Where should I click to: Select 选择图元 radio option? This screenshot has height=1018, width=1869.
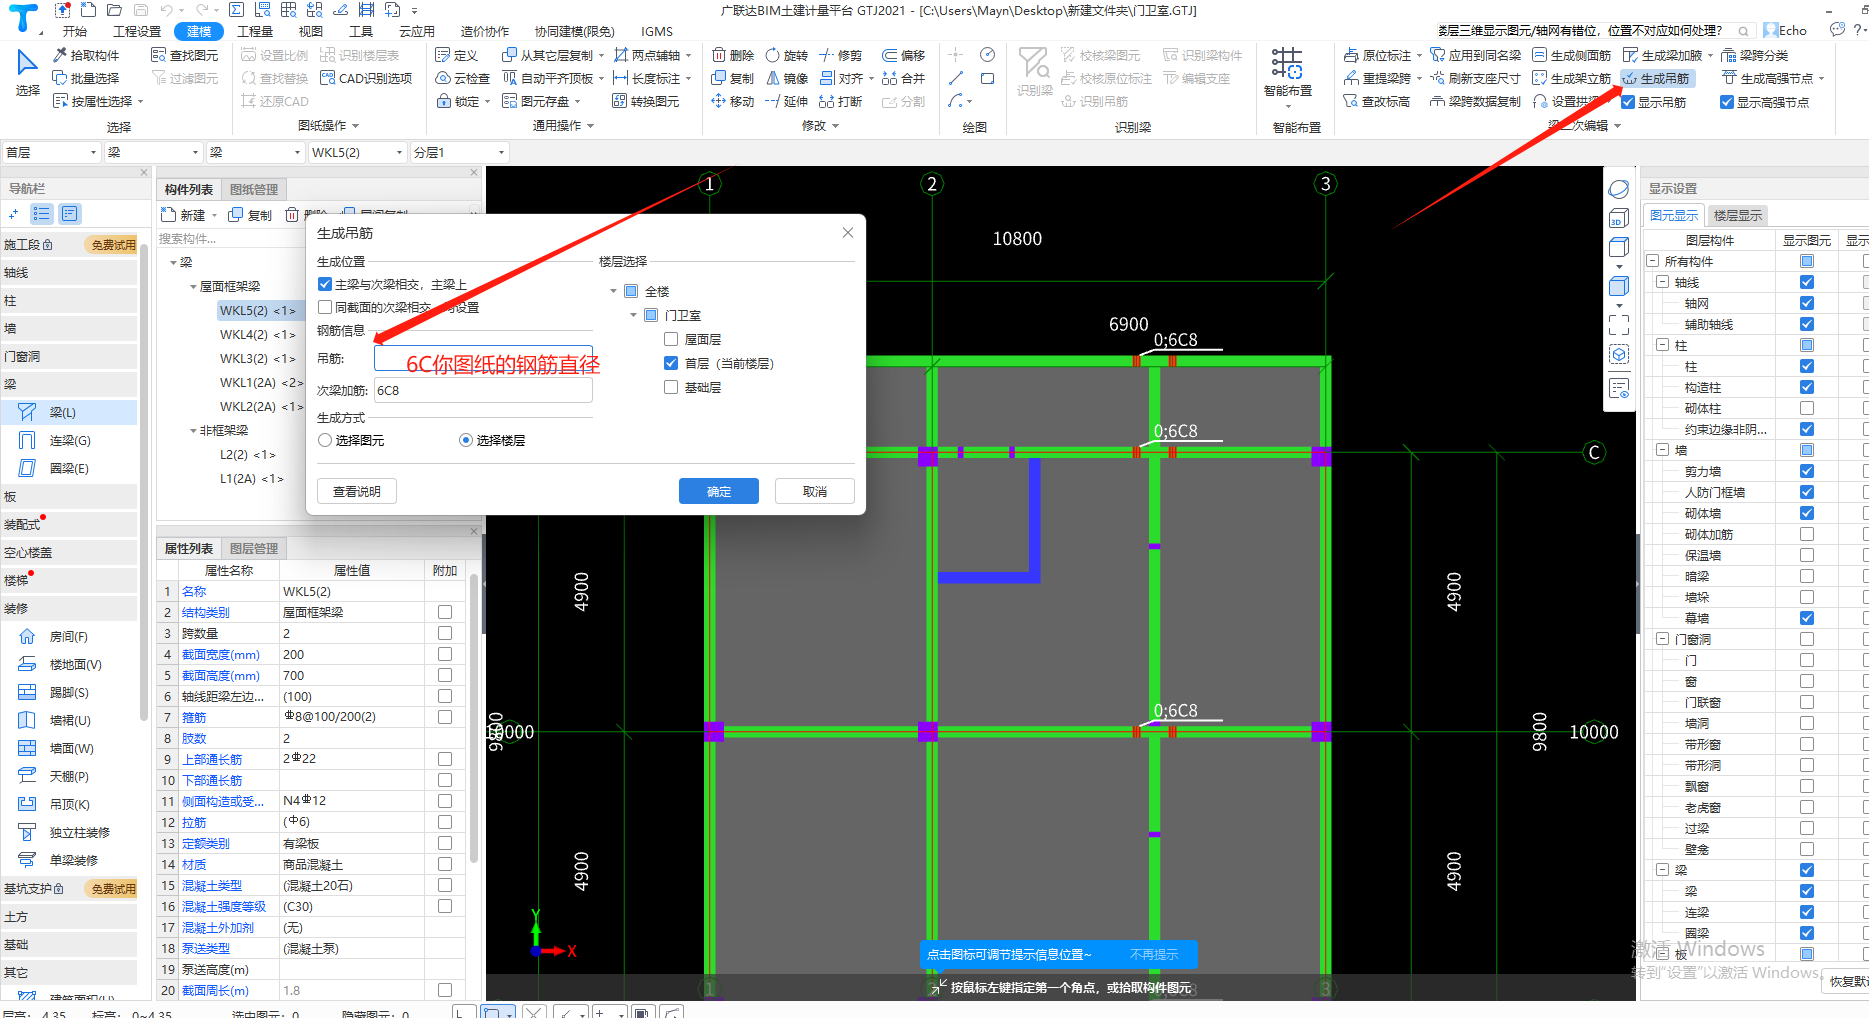point(325,440)
